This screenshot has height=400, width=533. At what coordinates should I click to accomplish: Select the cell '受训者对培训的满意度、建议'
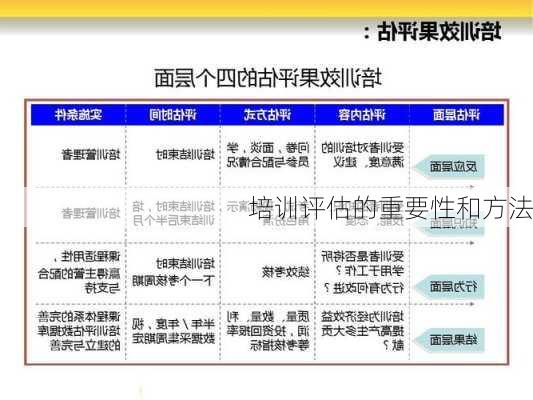point(363,155)
